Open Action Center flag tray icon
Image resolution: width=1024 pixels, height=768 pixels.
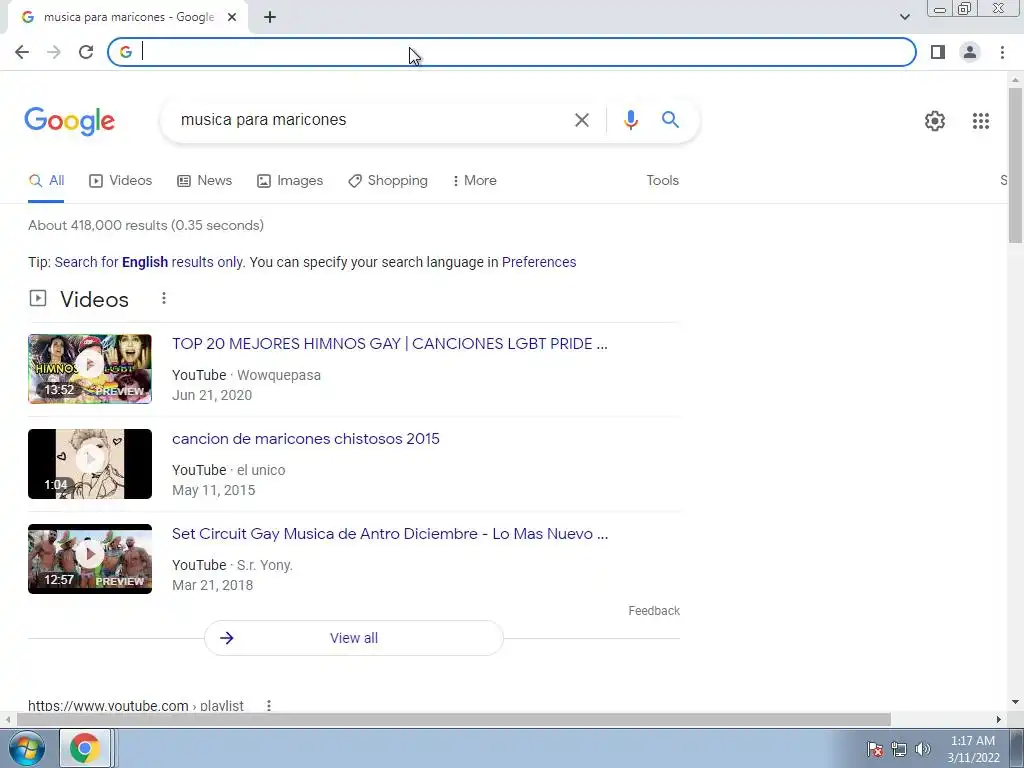point(875,749)
